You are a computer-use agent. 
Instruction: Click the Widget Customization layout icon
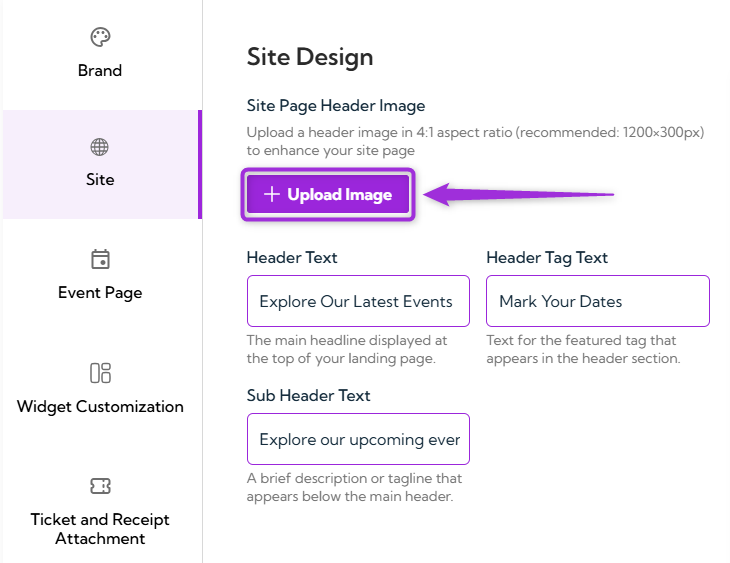pyautogui.click(x=100, y=373)
